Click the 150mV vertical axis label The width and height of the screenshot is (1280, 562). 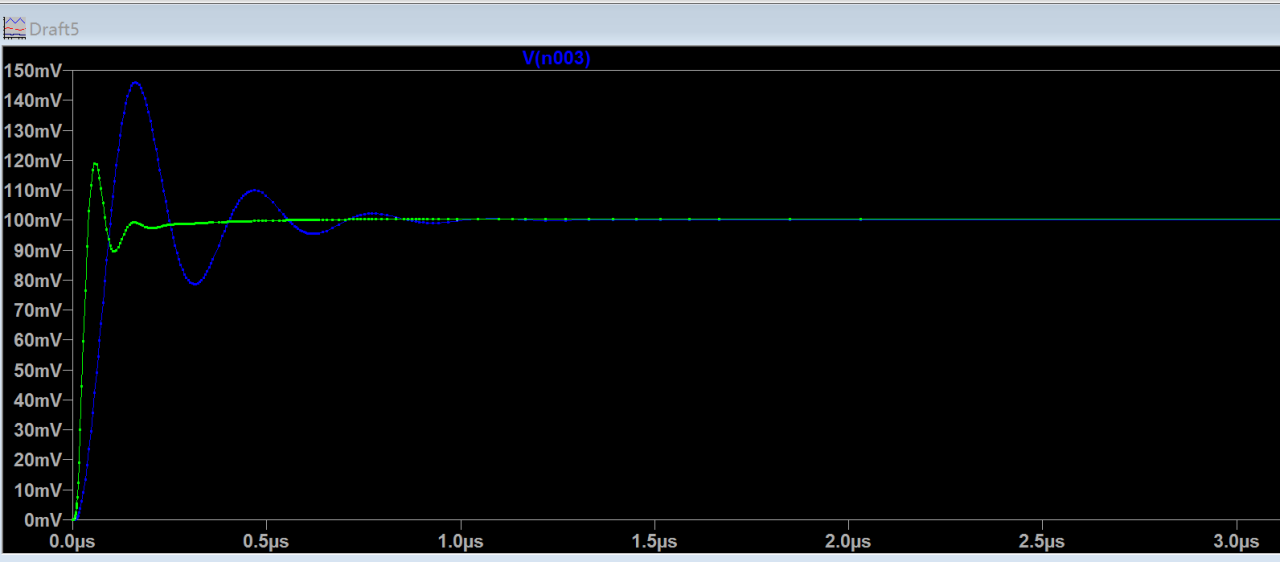(x=32, y=71)
